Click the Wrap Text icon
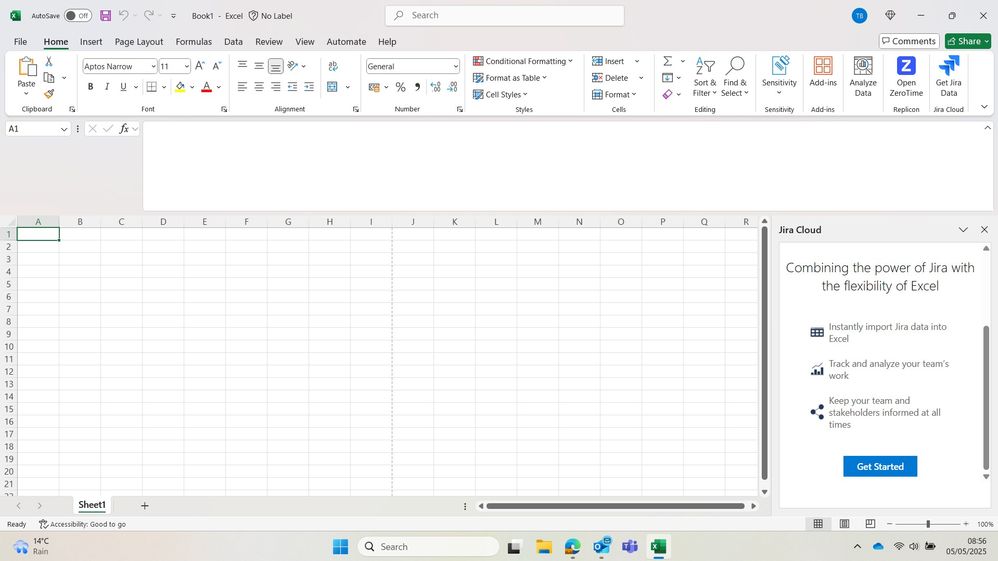Screen dimensions: 998x561 coord(333,66)
